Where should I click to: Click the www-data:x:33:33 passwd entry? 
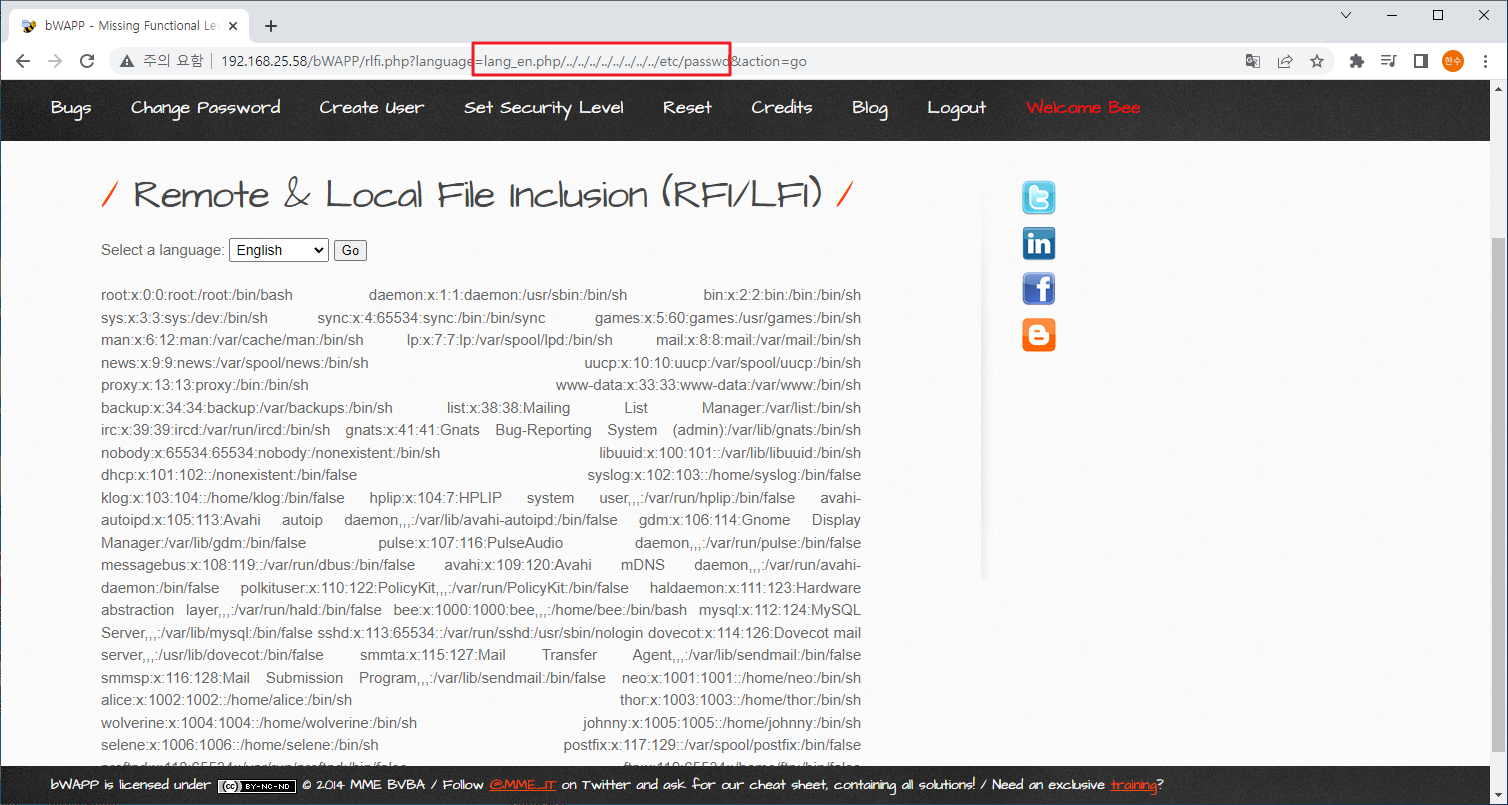[708, 385]
